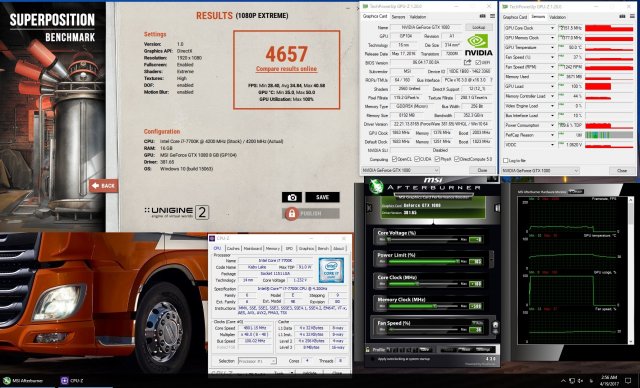This screenshot has width=640, height=388.
Task: Expand the GPU Core Clock sensor dropdown
Action: (x=552, y=28)
